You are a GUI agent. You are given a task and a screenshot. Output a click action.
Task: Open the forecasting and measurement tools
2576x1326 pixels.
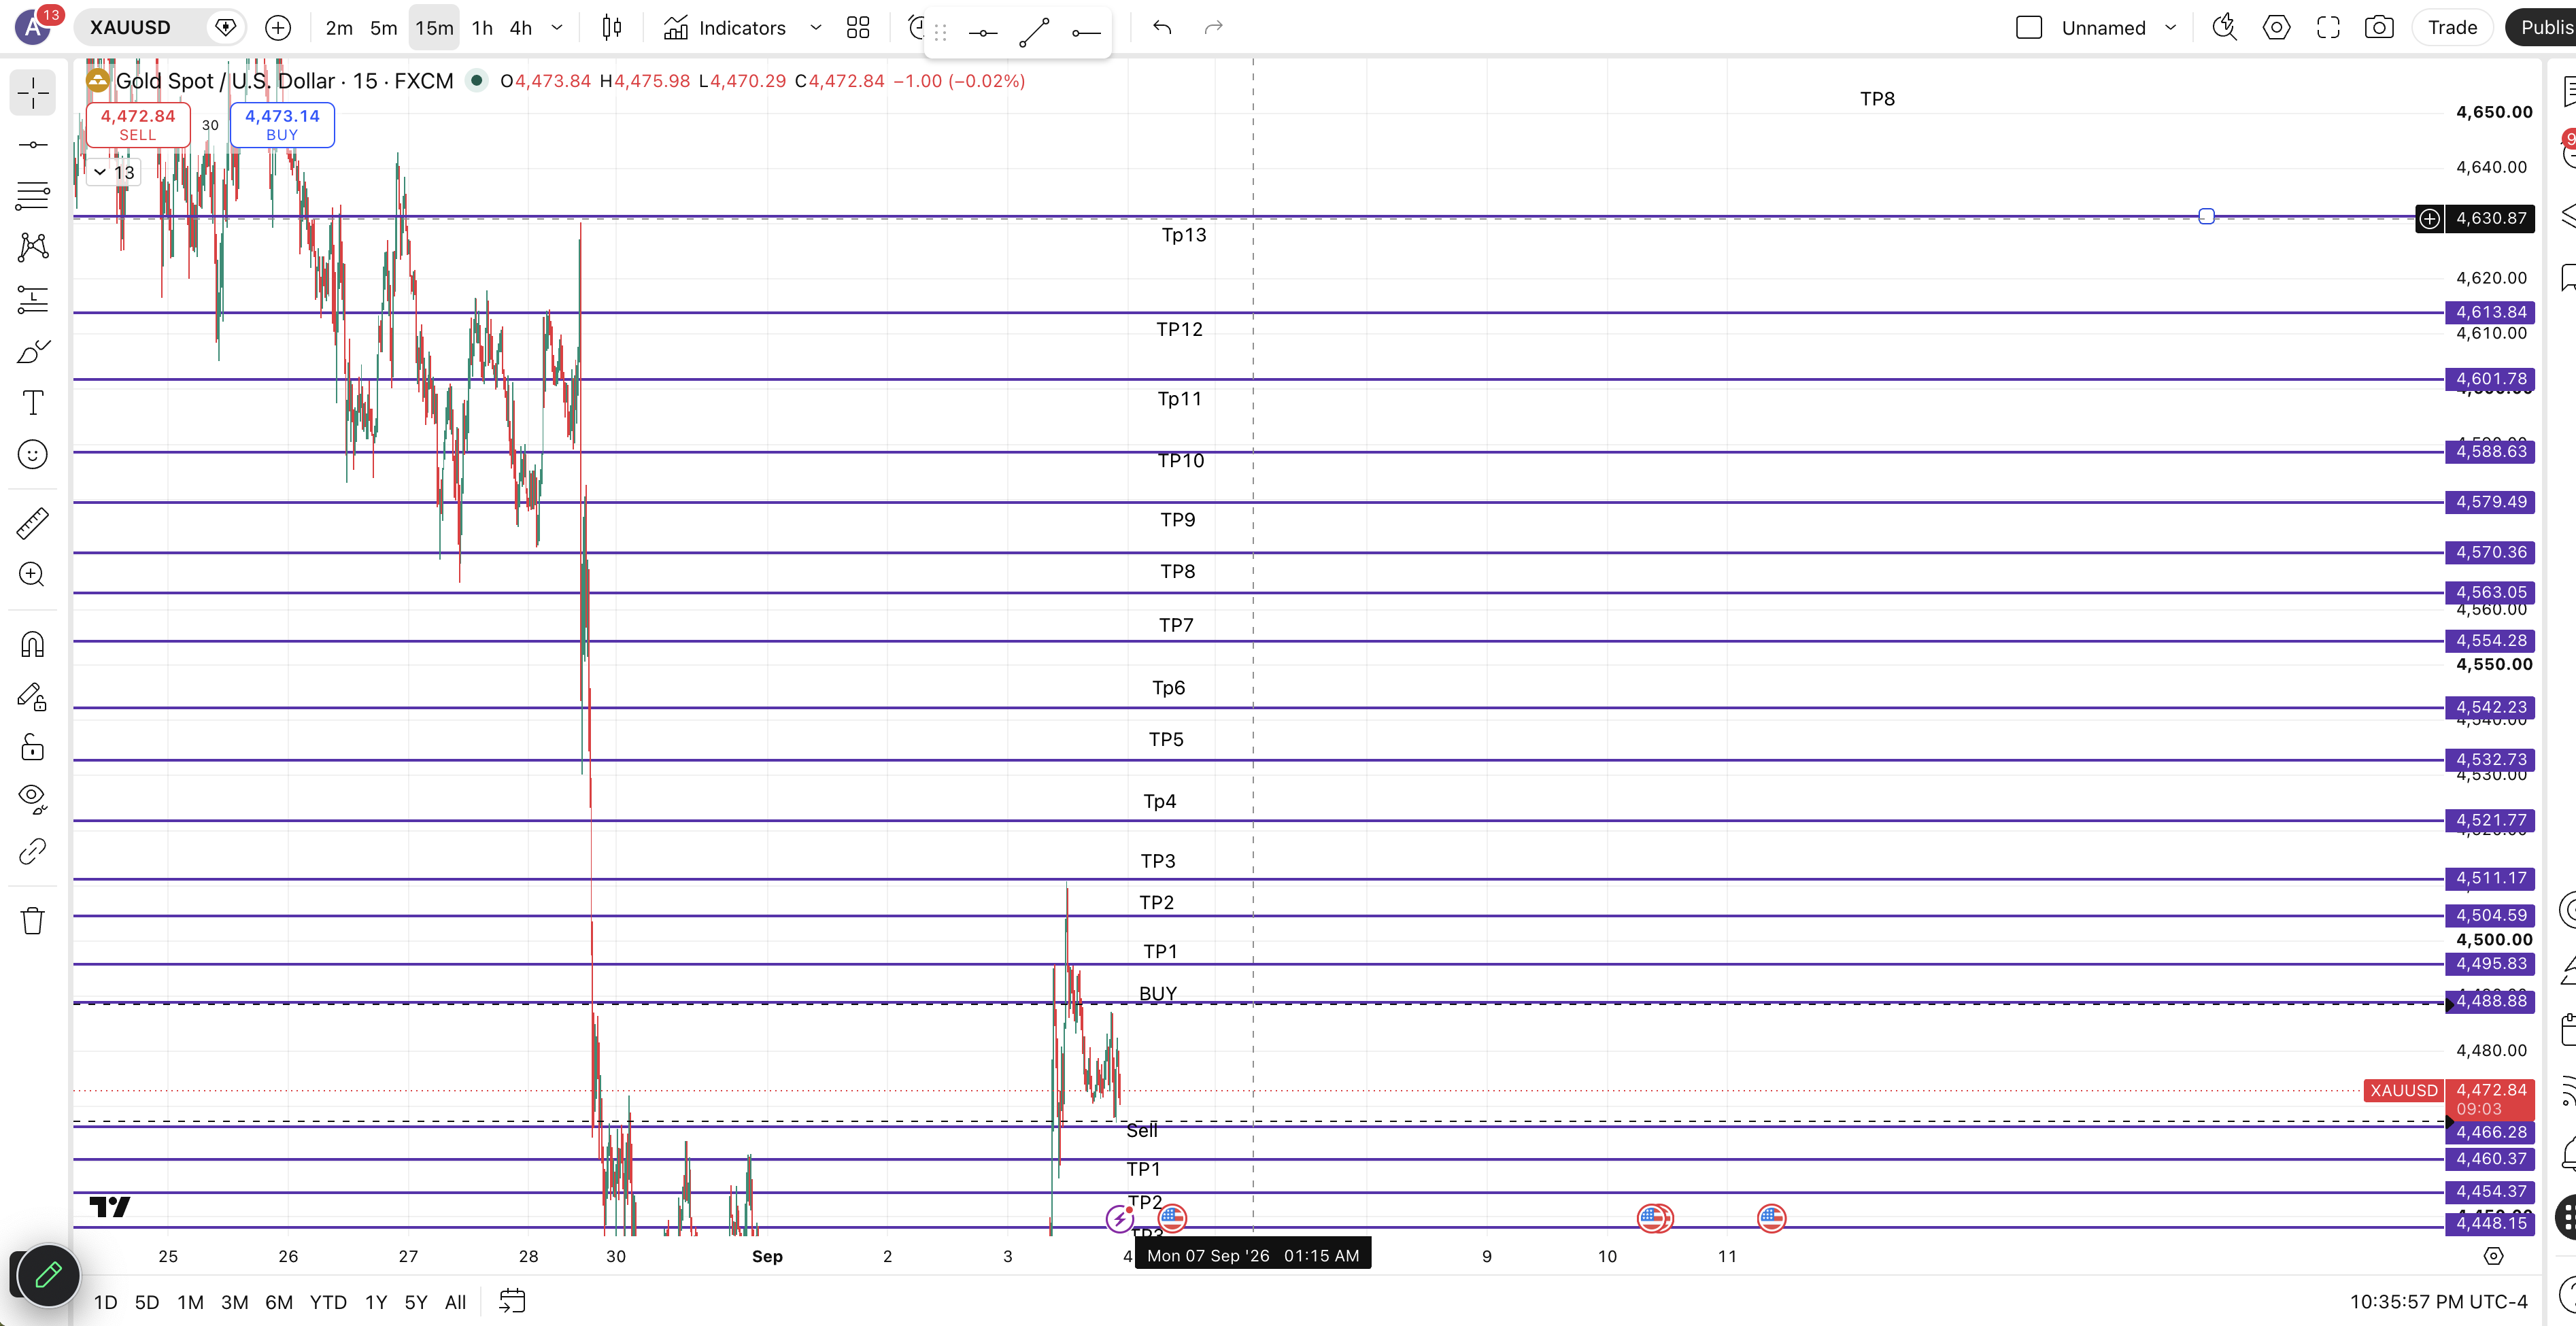coord(32,299)
